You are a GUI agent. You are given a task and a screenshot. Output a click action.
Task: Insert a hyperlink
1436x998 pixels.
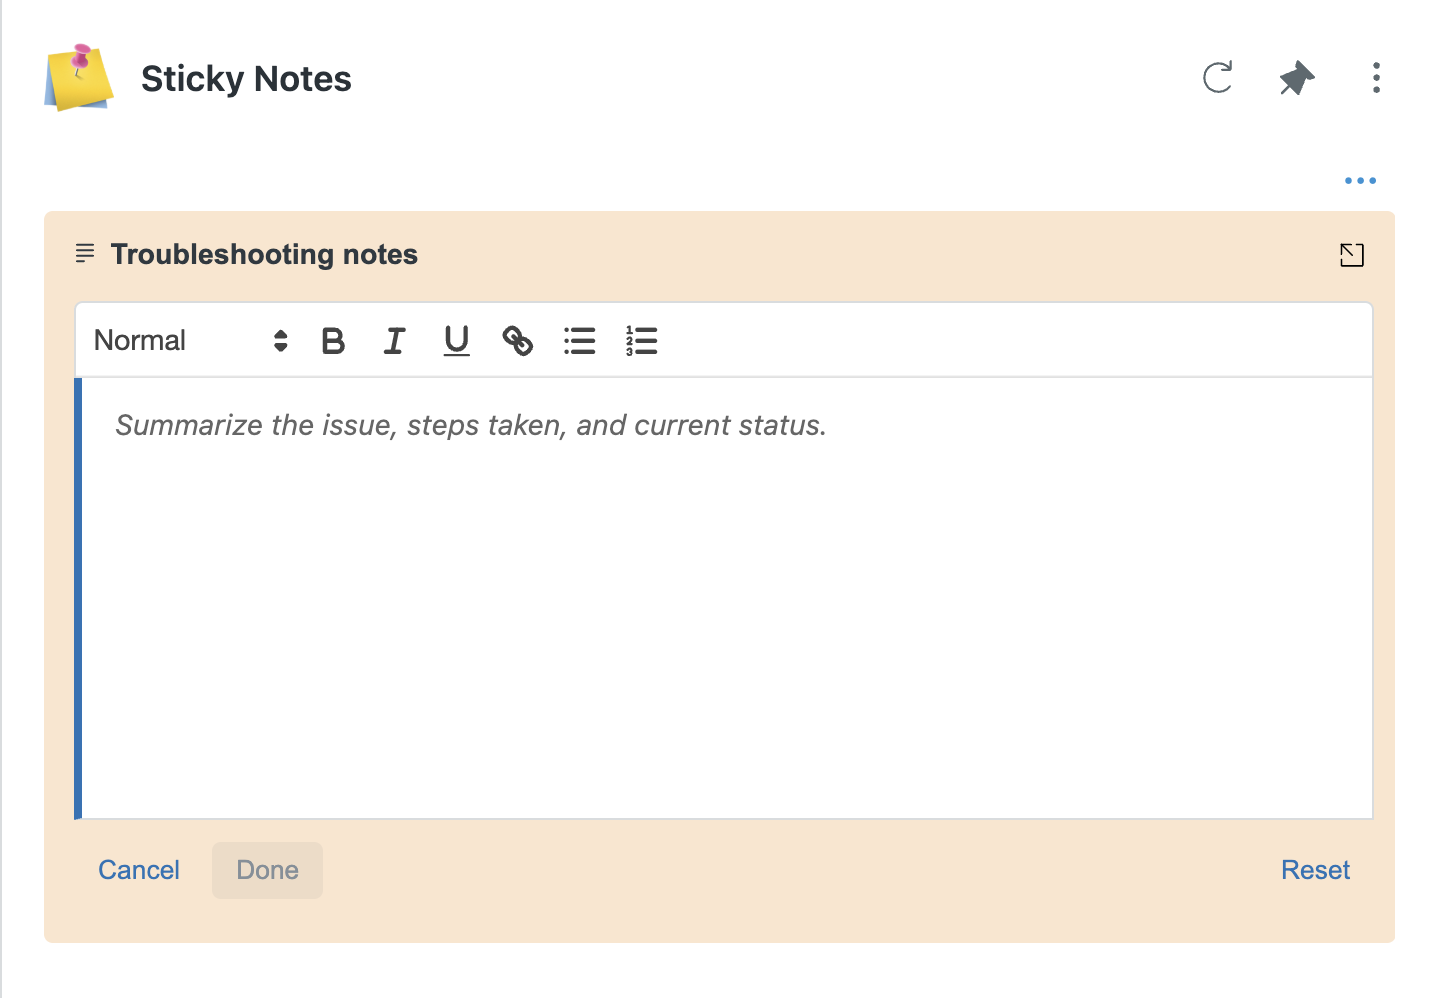tap(517, 341)
